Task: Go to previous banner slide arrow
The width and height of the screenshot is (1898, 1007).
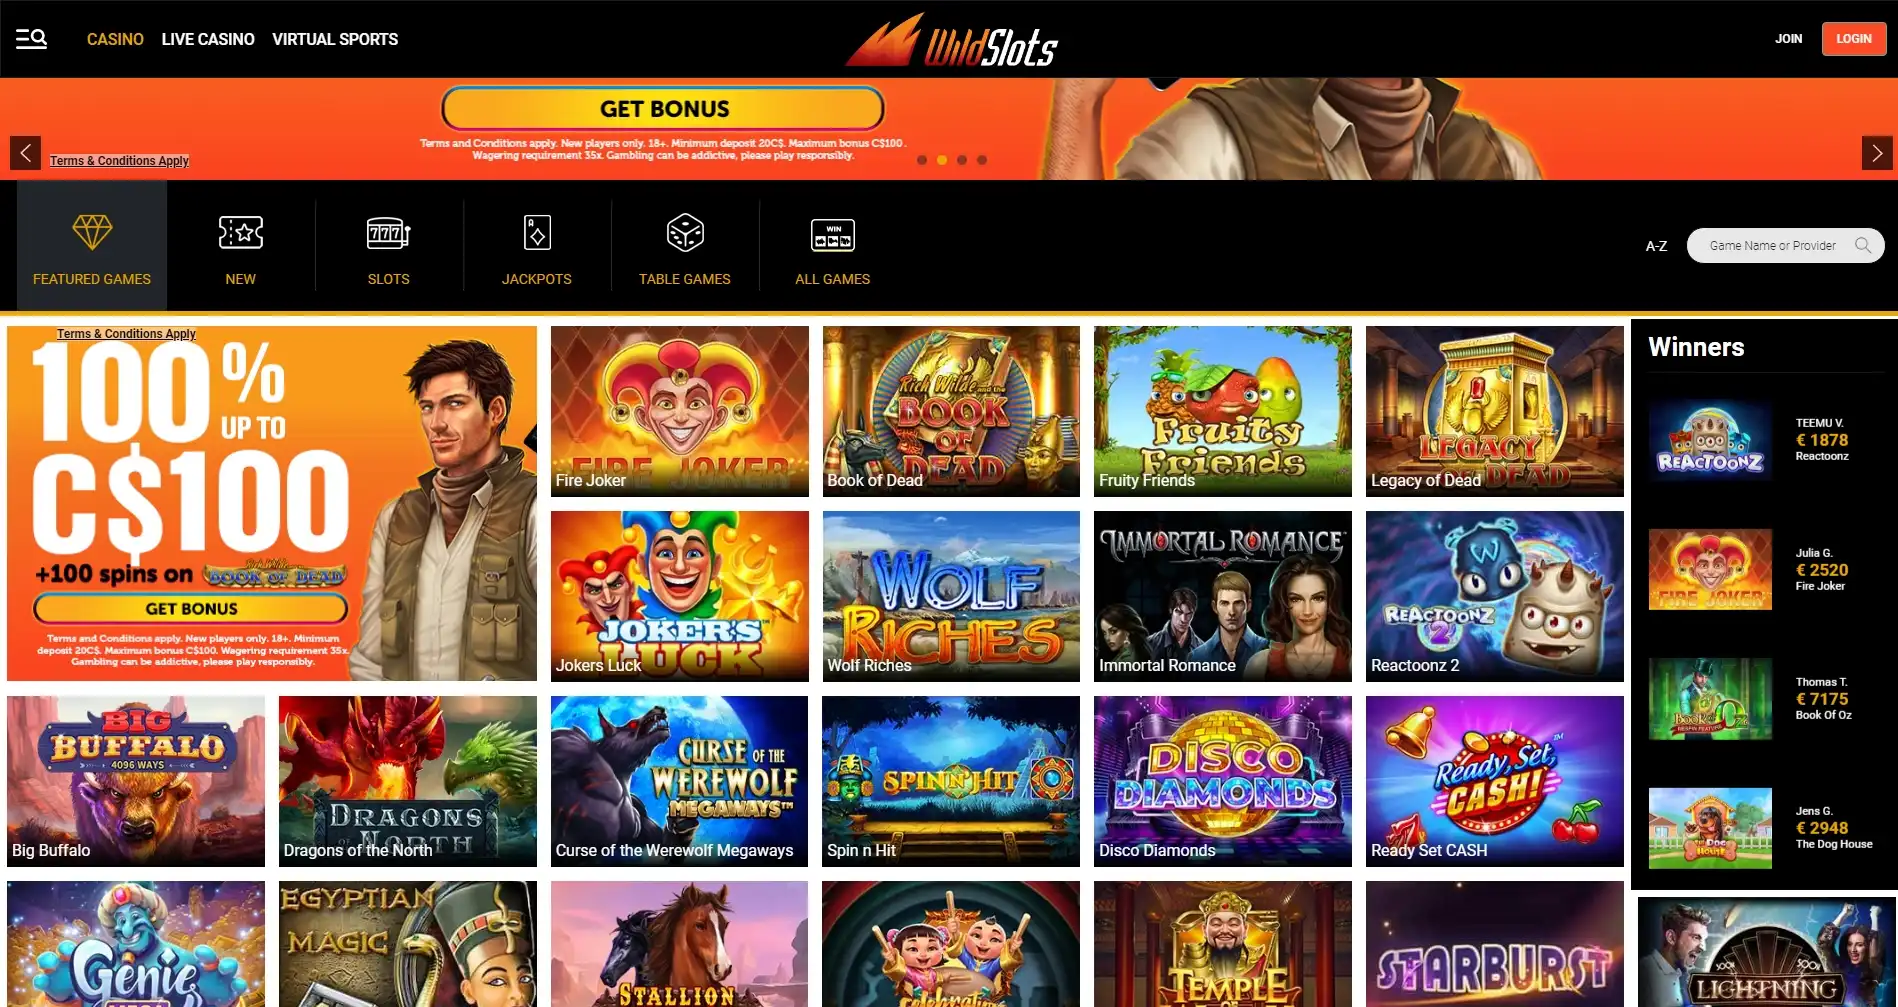Action: click(26, 153)
